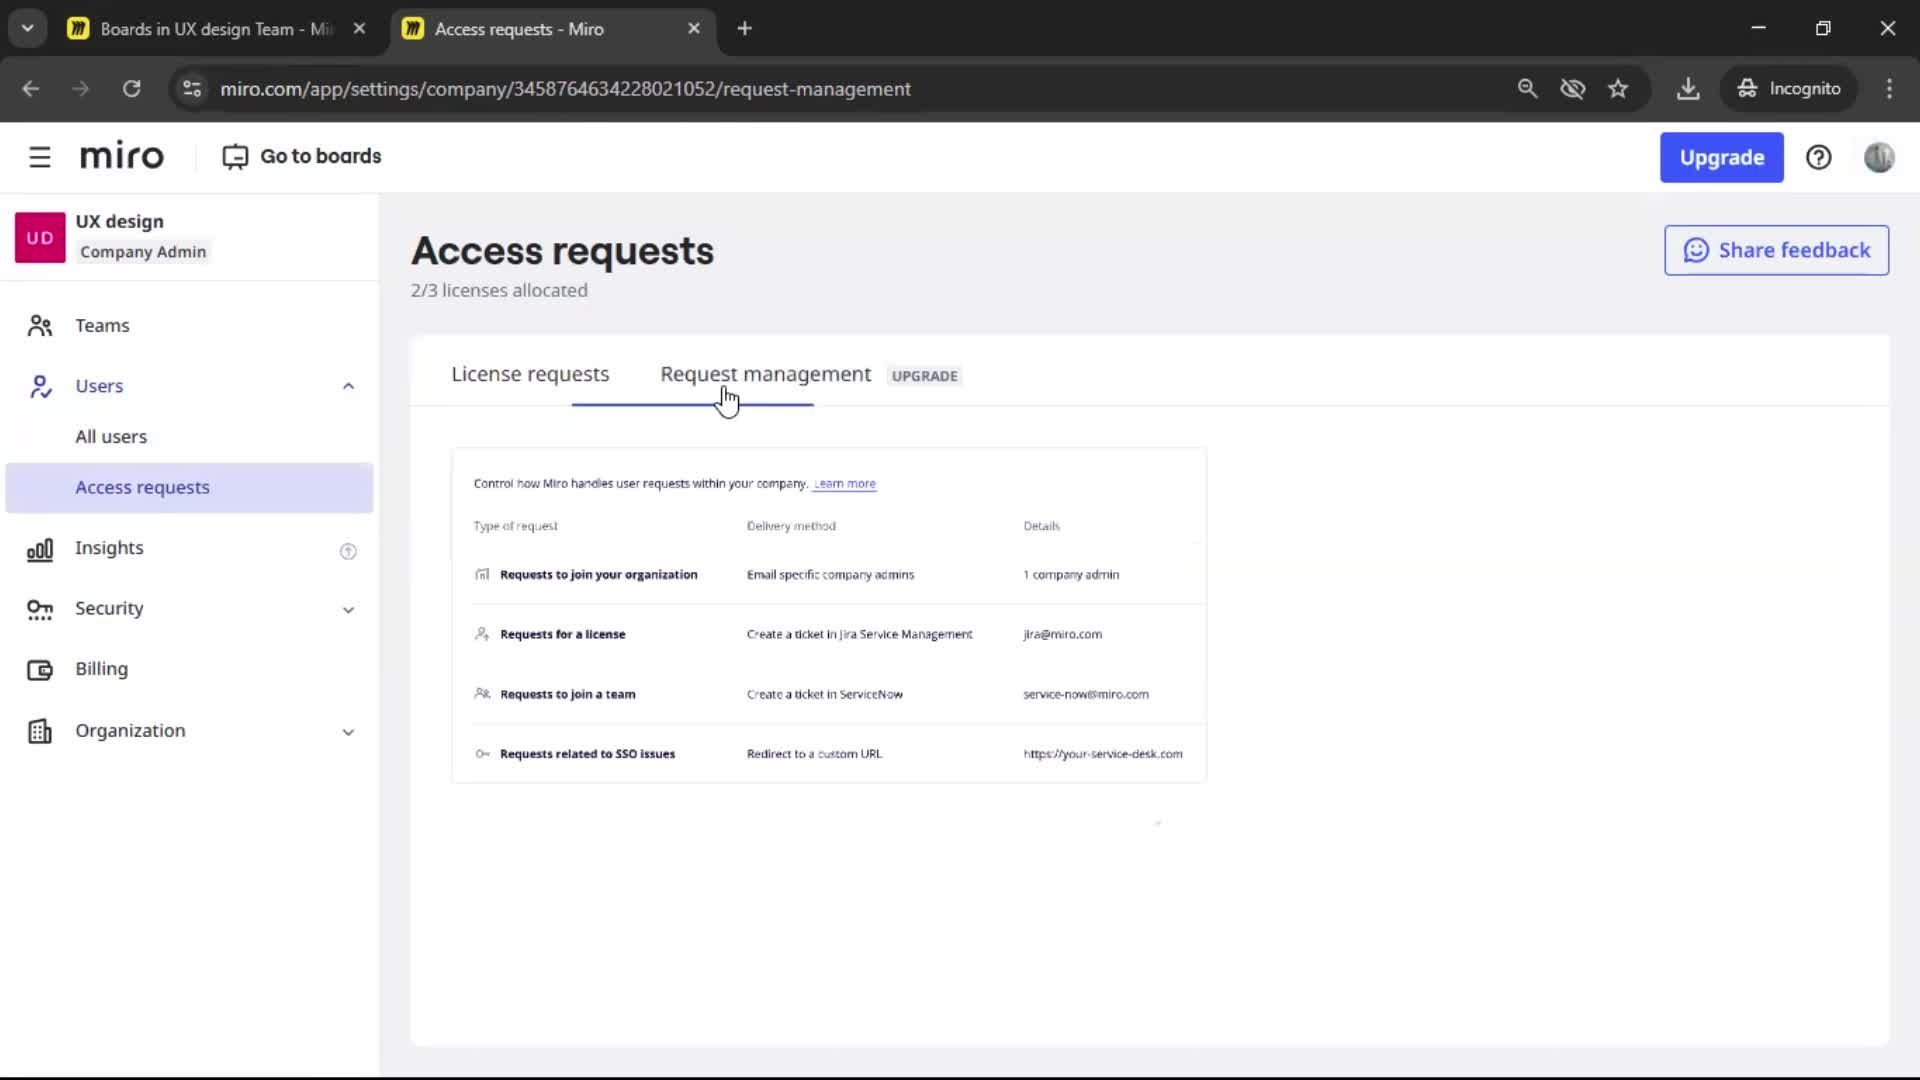Image resolution: width=1920 pixels, height=1080 pixels.
Task: Open the Users sidebar item
Action: coord(99,386)
